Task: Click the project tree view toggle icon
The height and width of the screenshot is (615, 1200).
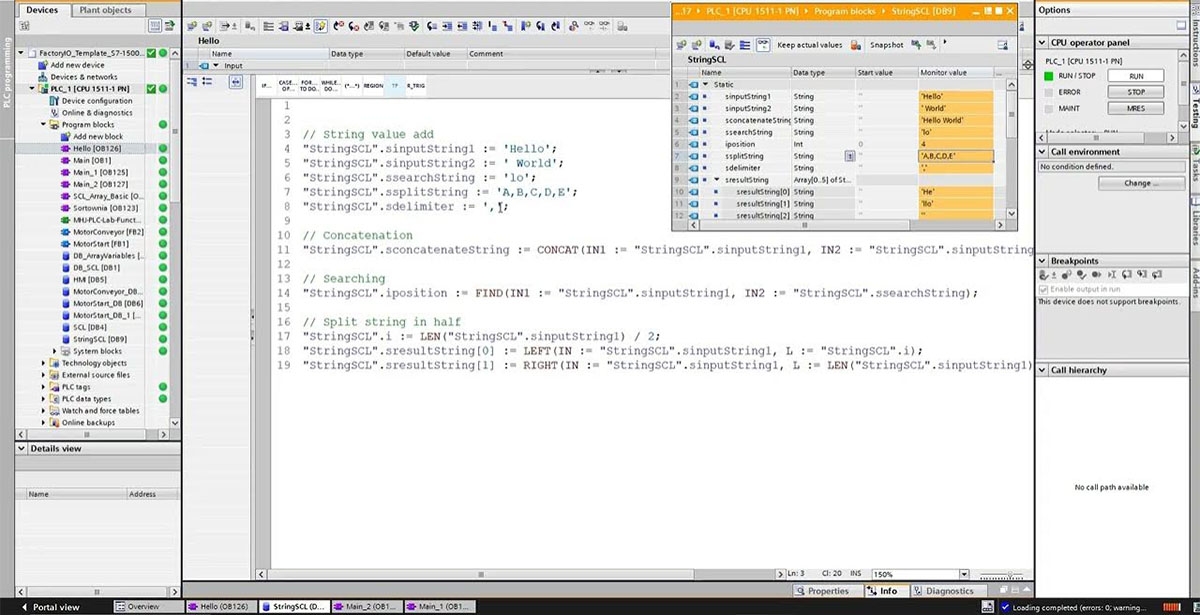Action: (155, 25)
